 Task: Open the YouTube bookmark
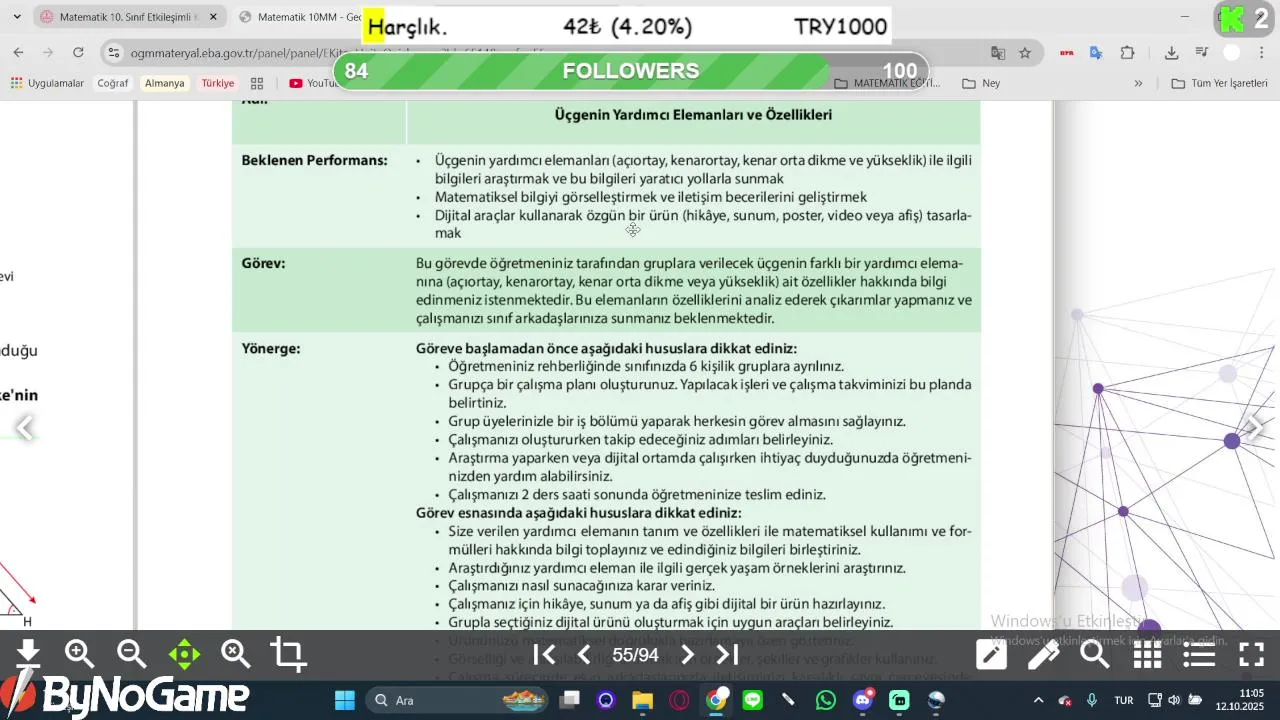[x=313, y=83]
